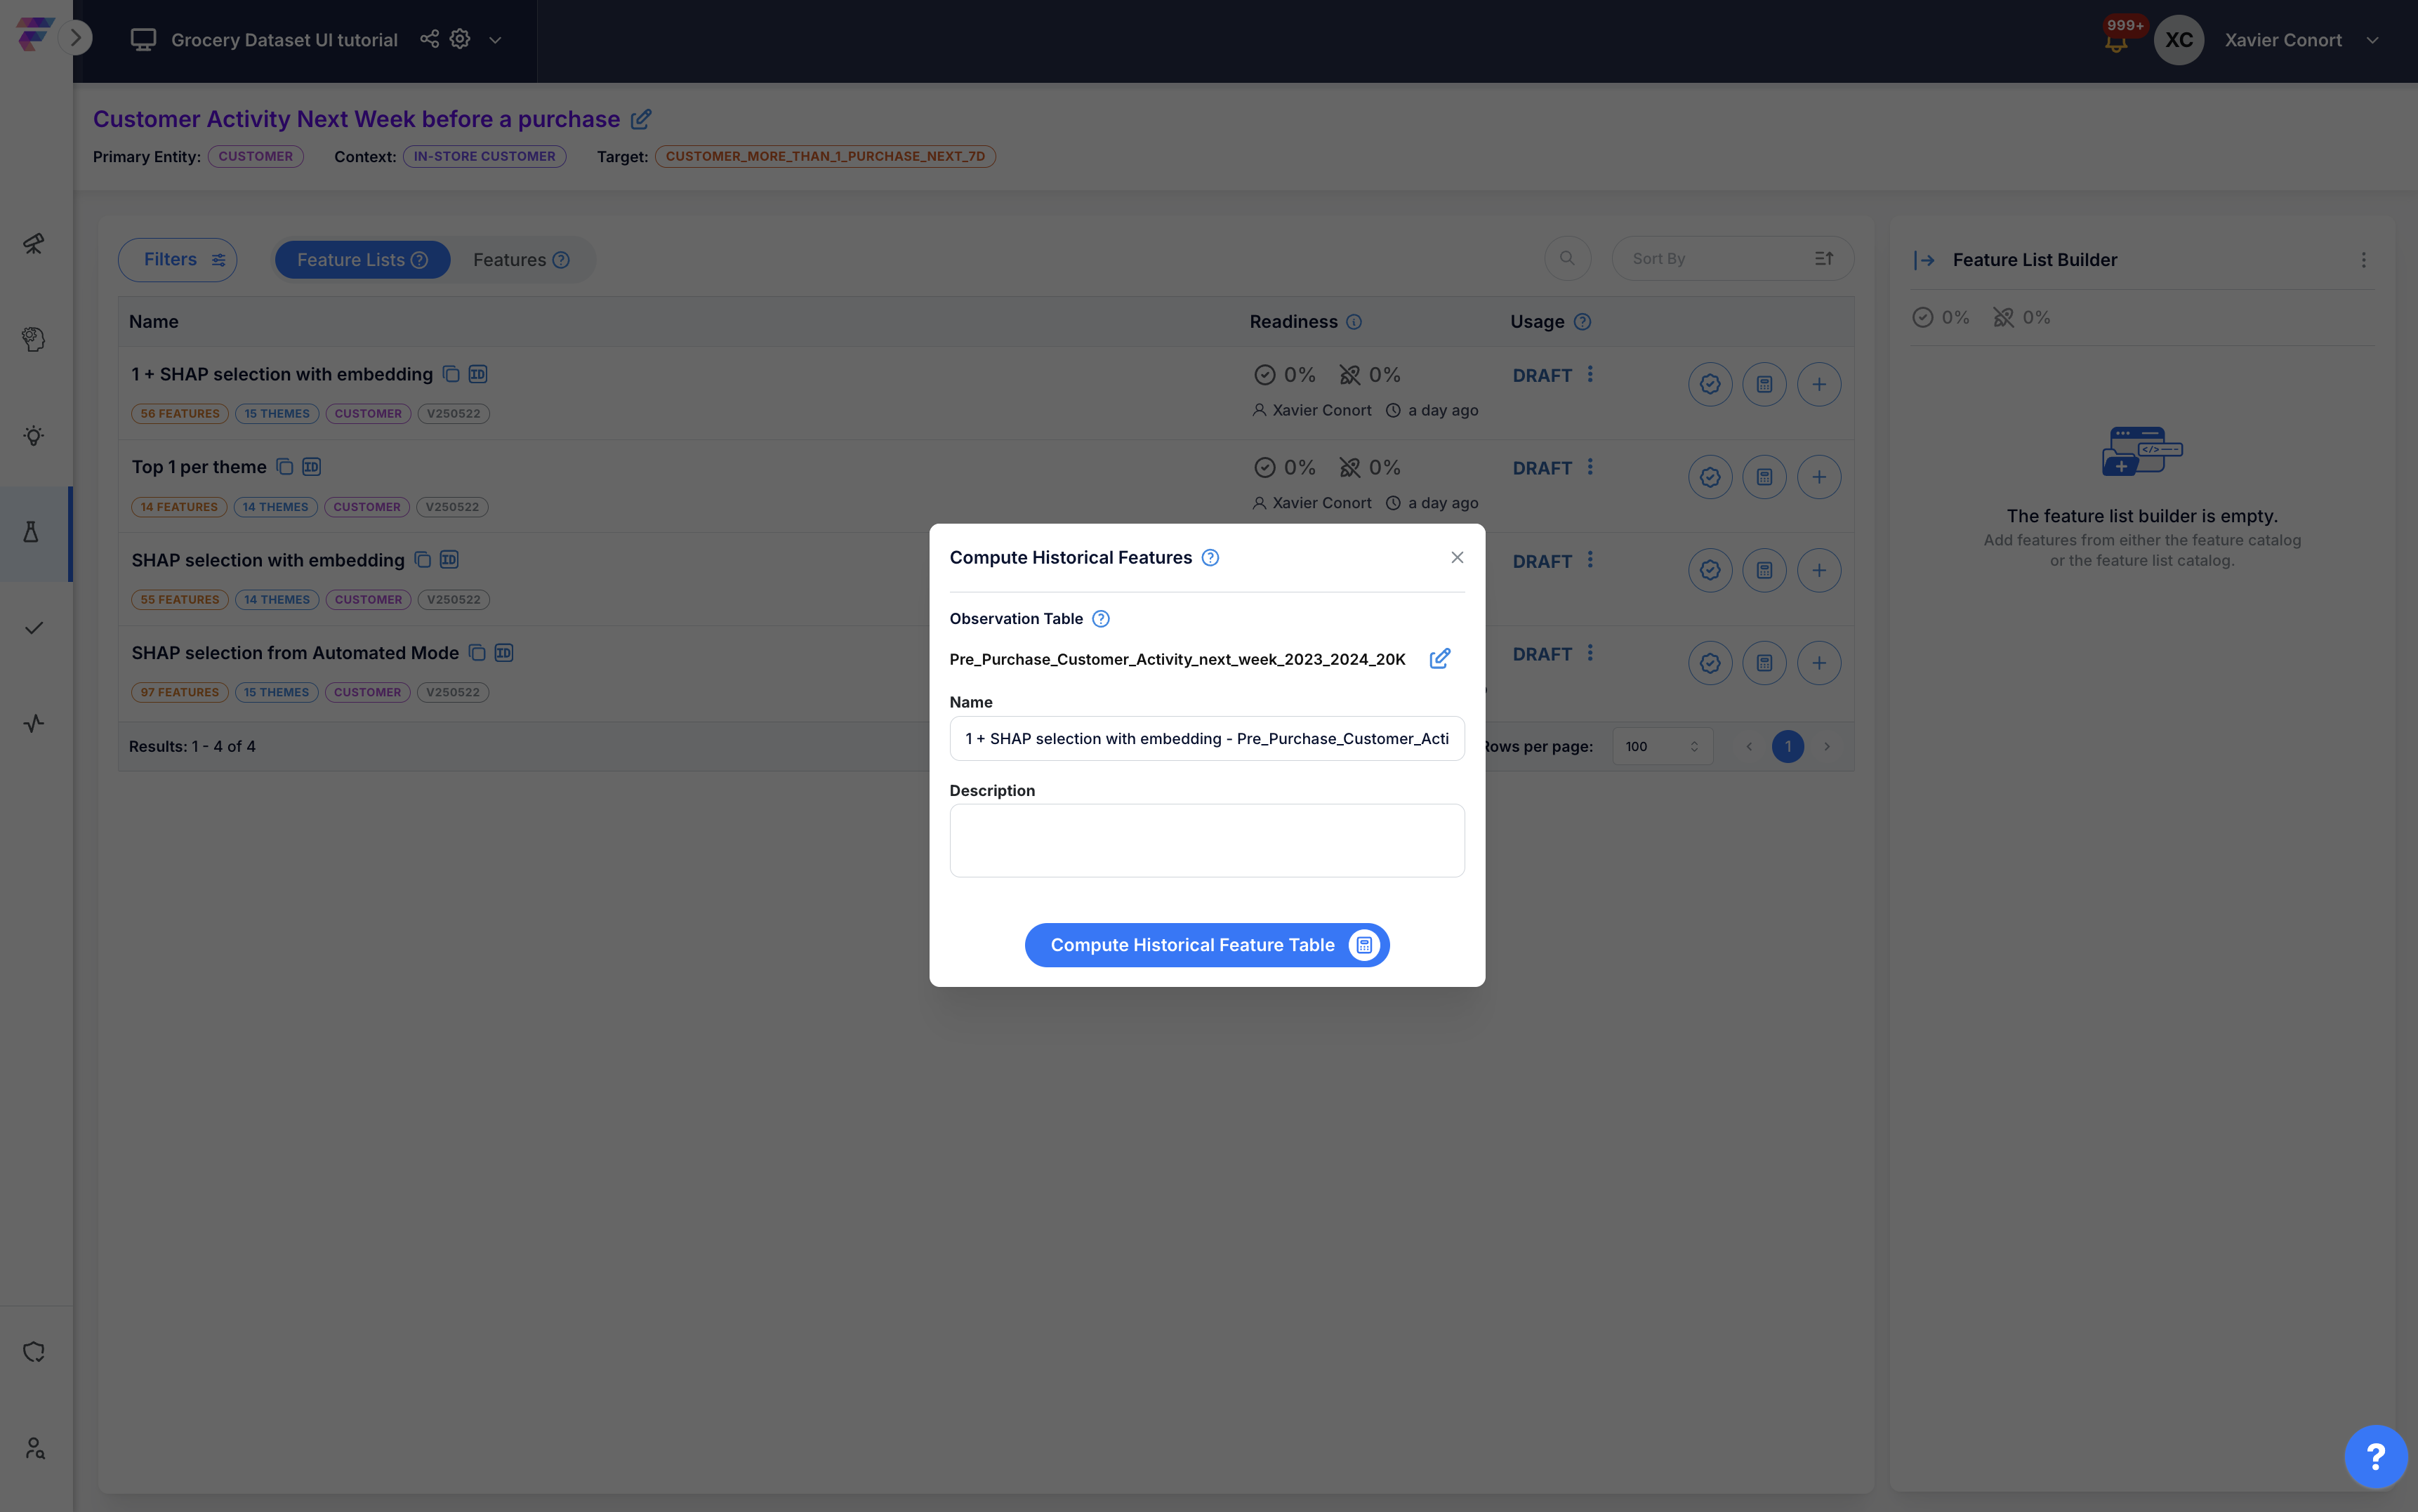
Task: Open the shield icon in the sidebar
Action: [x=33, y=1352]
